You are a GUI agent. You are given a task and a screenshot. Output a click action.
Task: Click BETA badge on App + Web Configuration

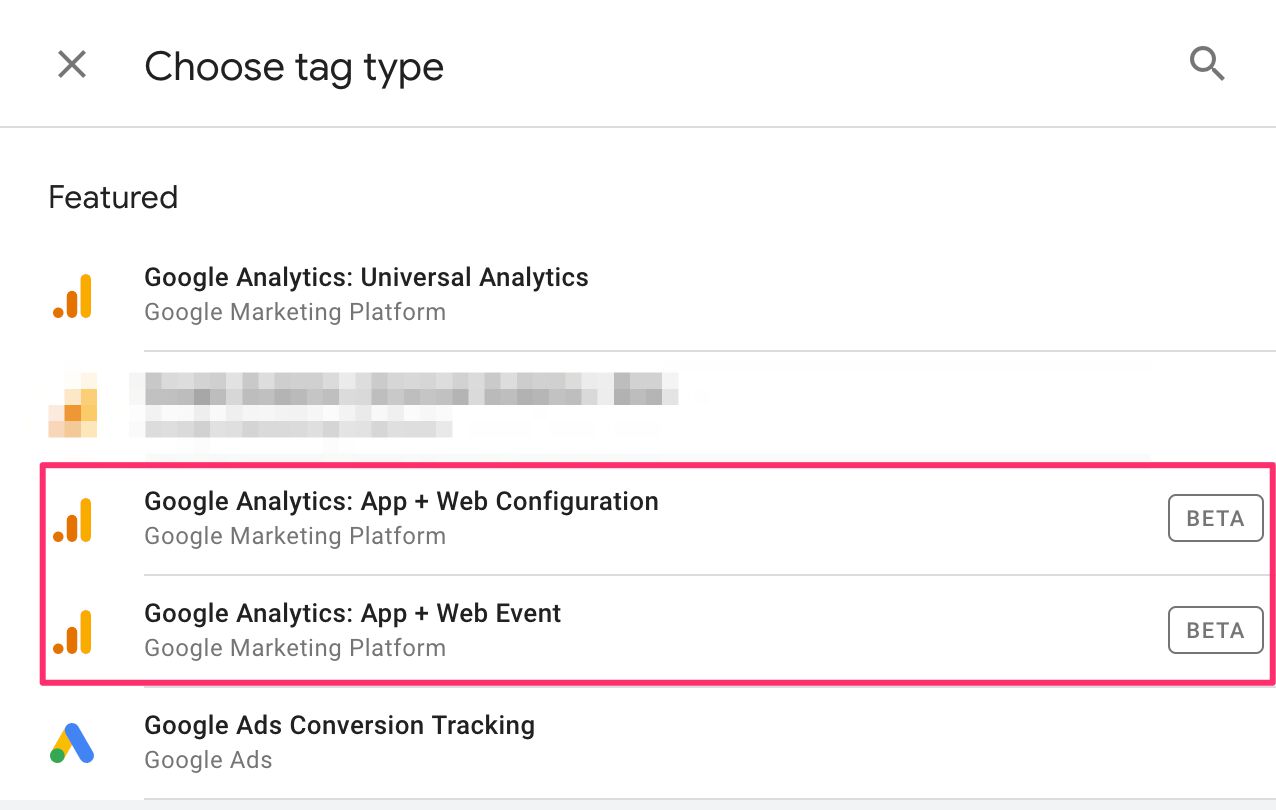click(1215, 519)
